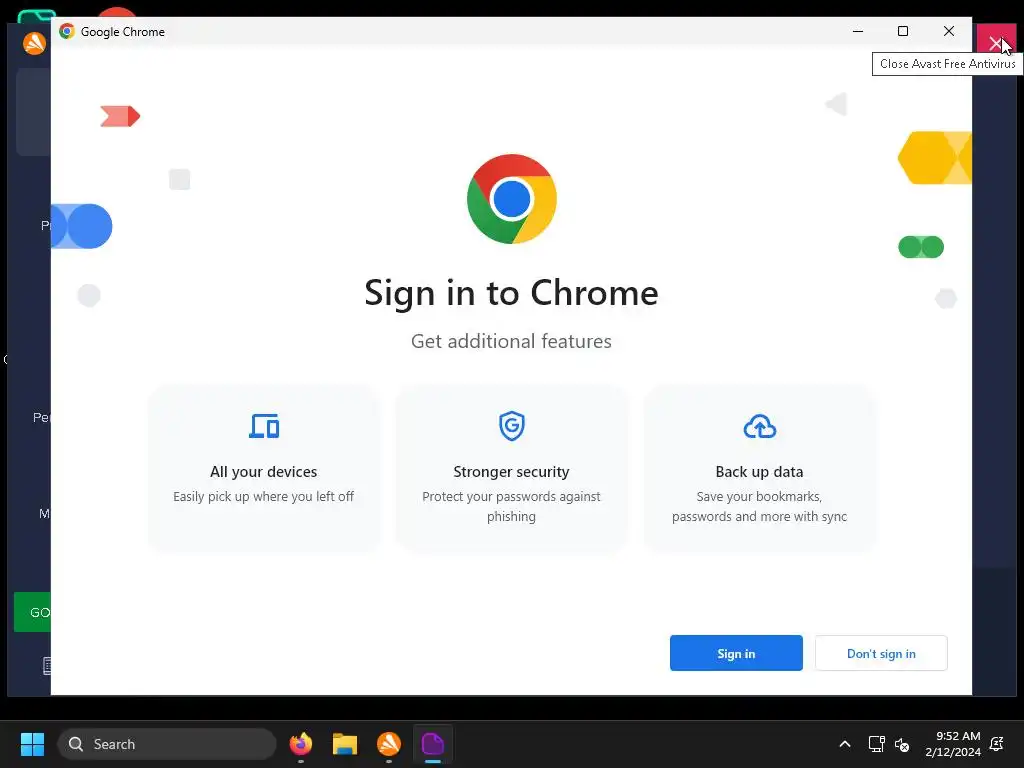Open Firefox from the taskbar

pos(300,744)
